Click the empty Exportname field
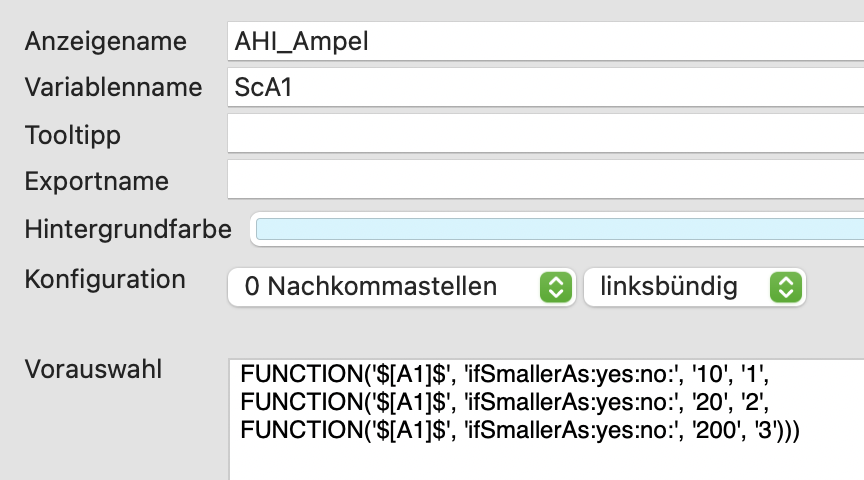 tap(546, 180)
